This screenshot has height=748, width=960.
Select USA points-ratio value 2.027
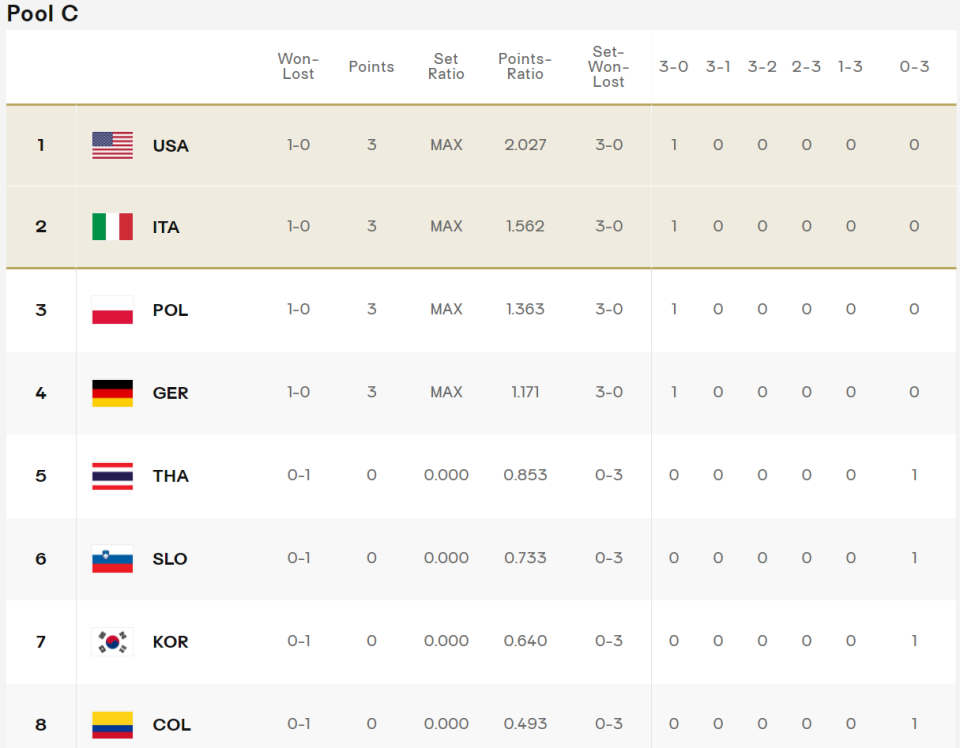tap(525, 145)
